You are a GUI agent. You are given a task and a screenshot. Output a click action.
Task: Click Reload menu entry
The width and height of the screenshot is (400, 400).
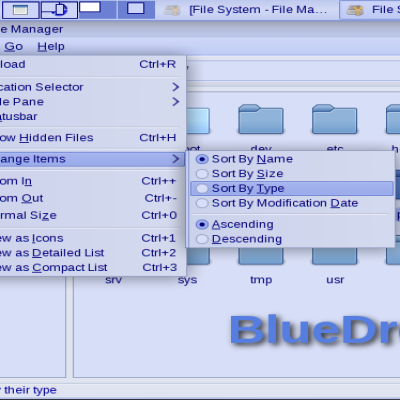coord(91,64)
